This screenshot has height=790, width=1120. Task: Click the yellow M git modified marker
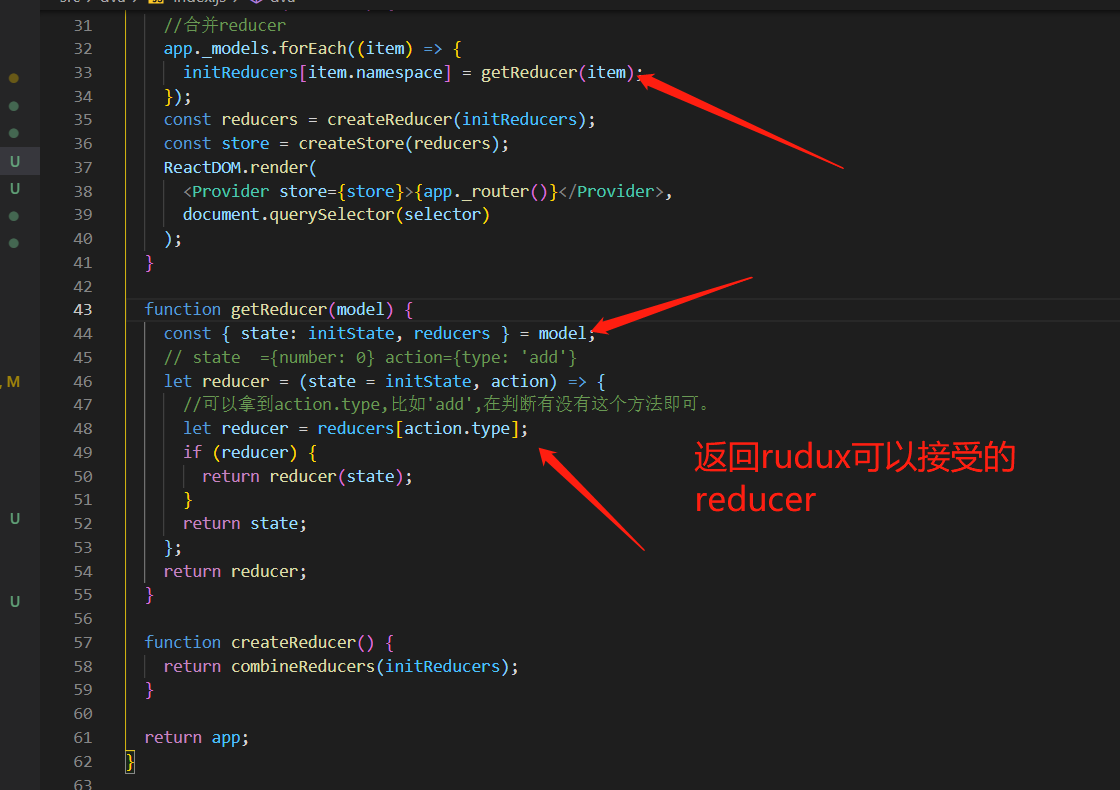coord(12,381)
